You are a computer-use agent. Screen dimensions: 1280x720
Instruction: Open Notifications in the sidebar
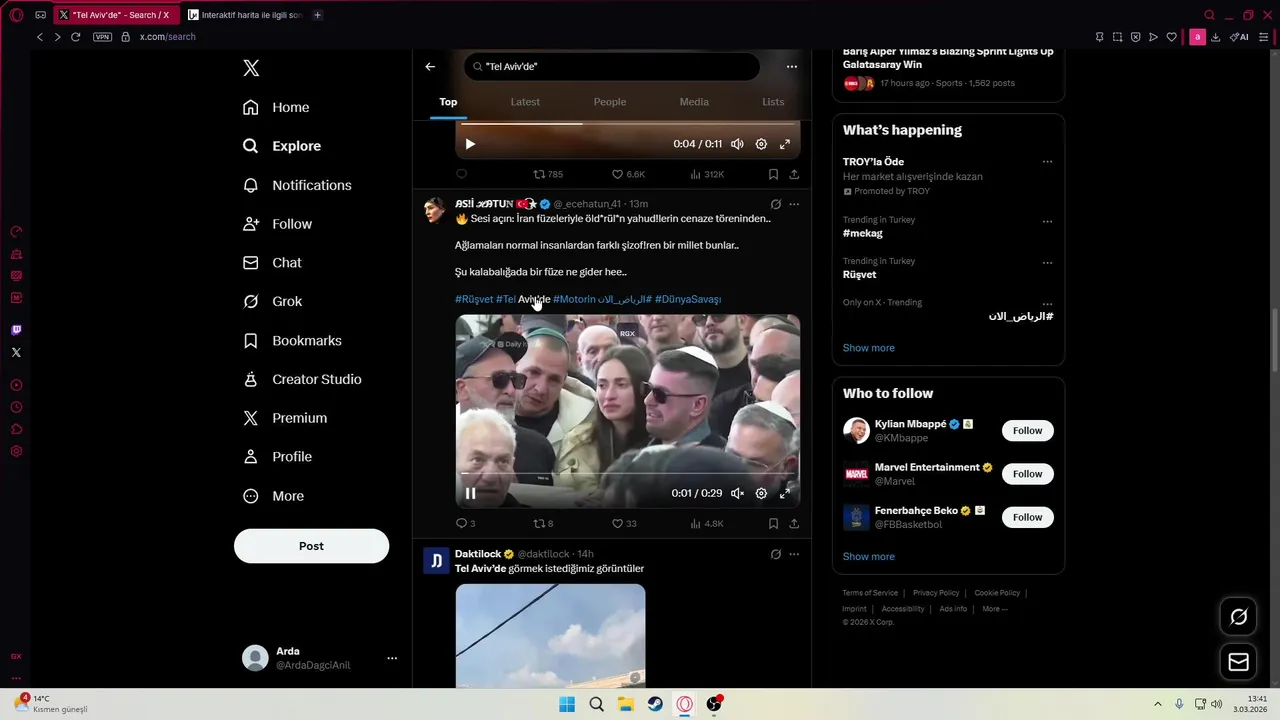297,185
